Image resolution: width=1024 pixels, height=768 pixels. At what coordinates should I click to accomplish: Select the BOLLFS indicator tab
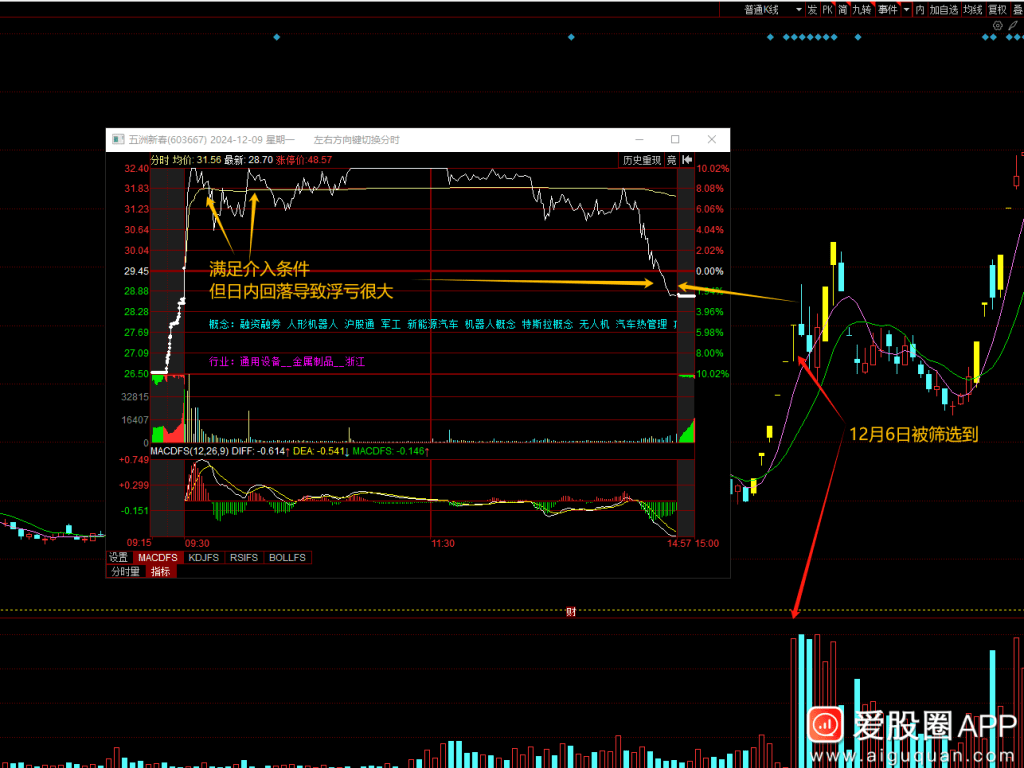click(x=287, y=557)
